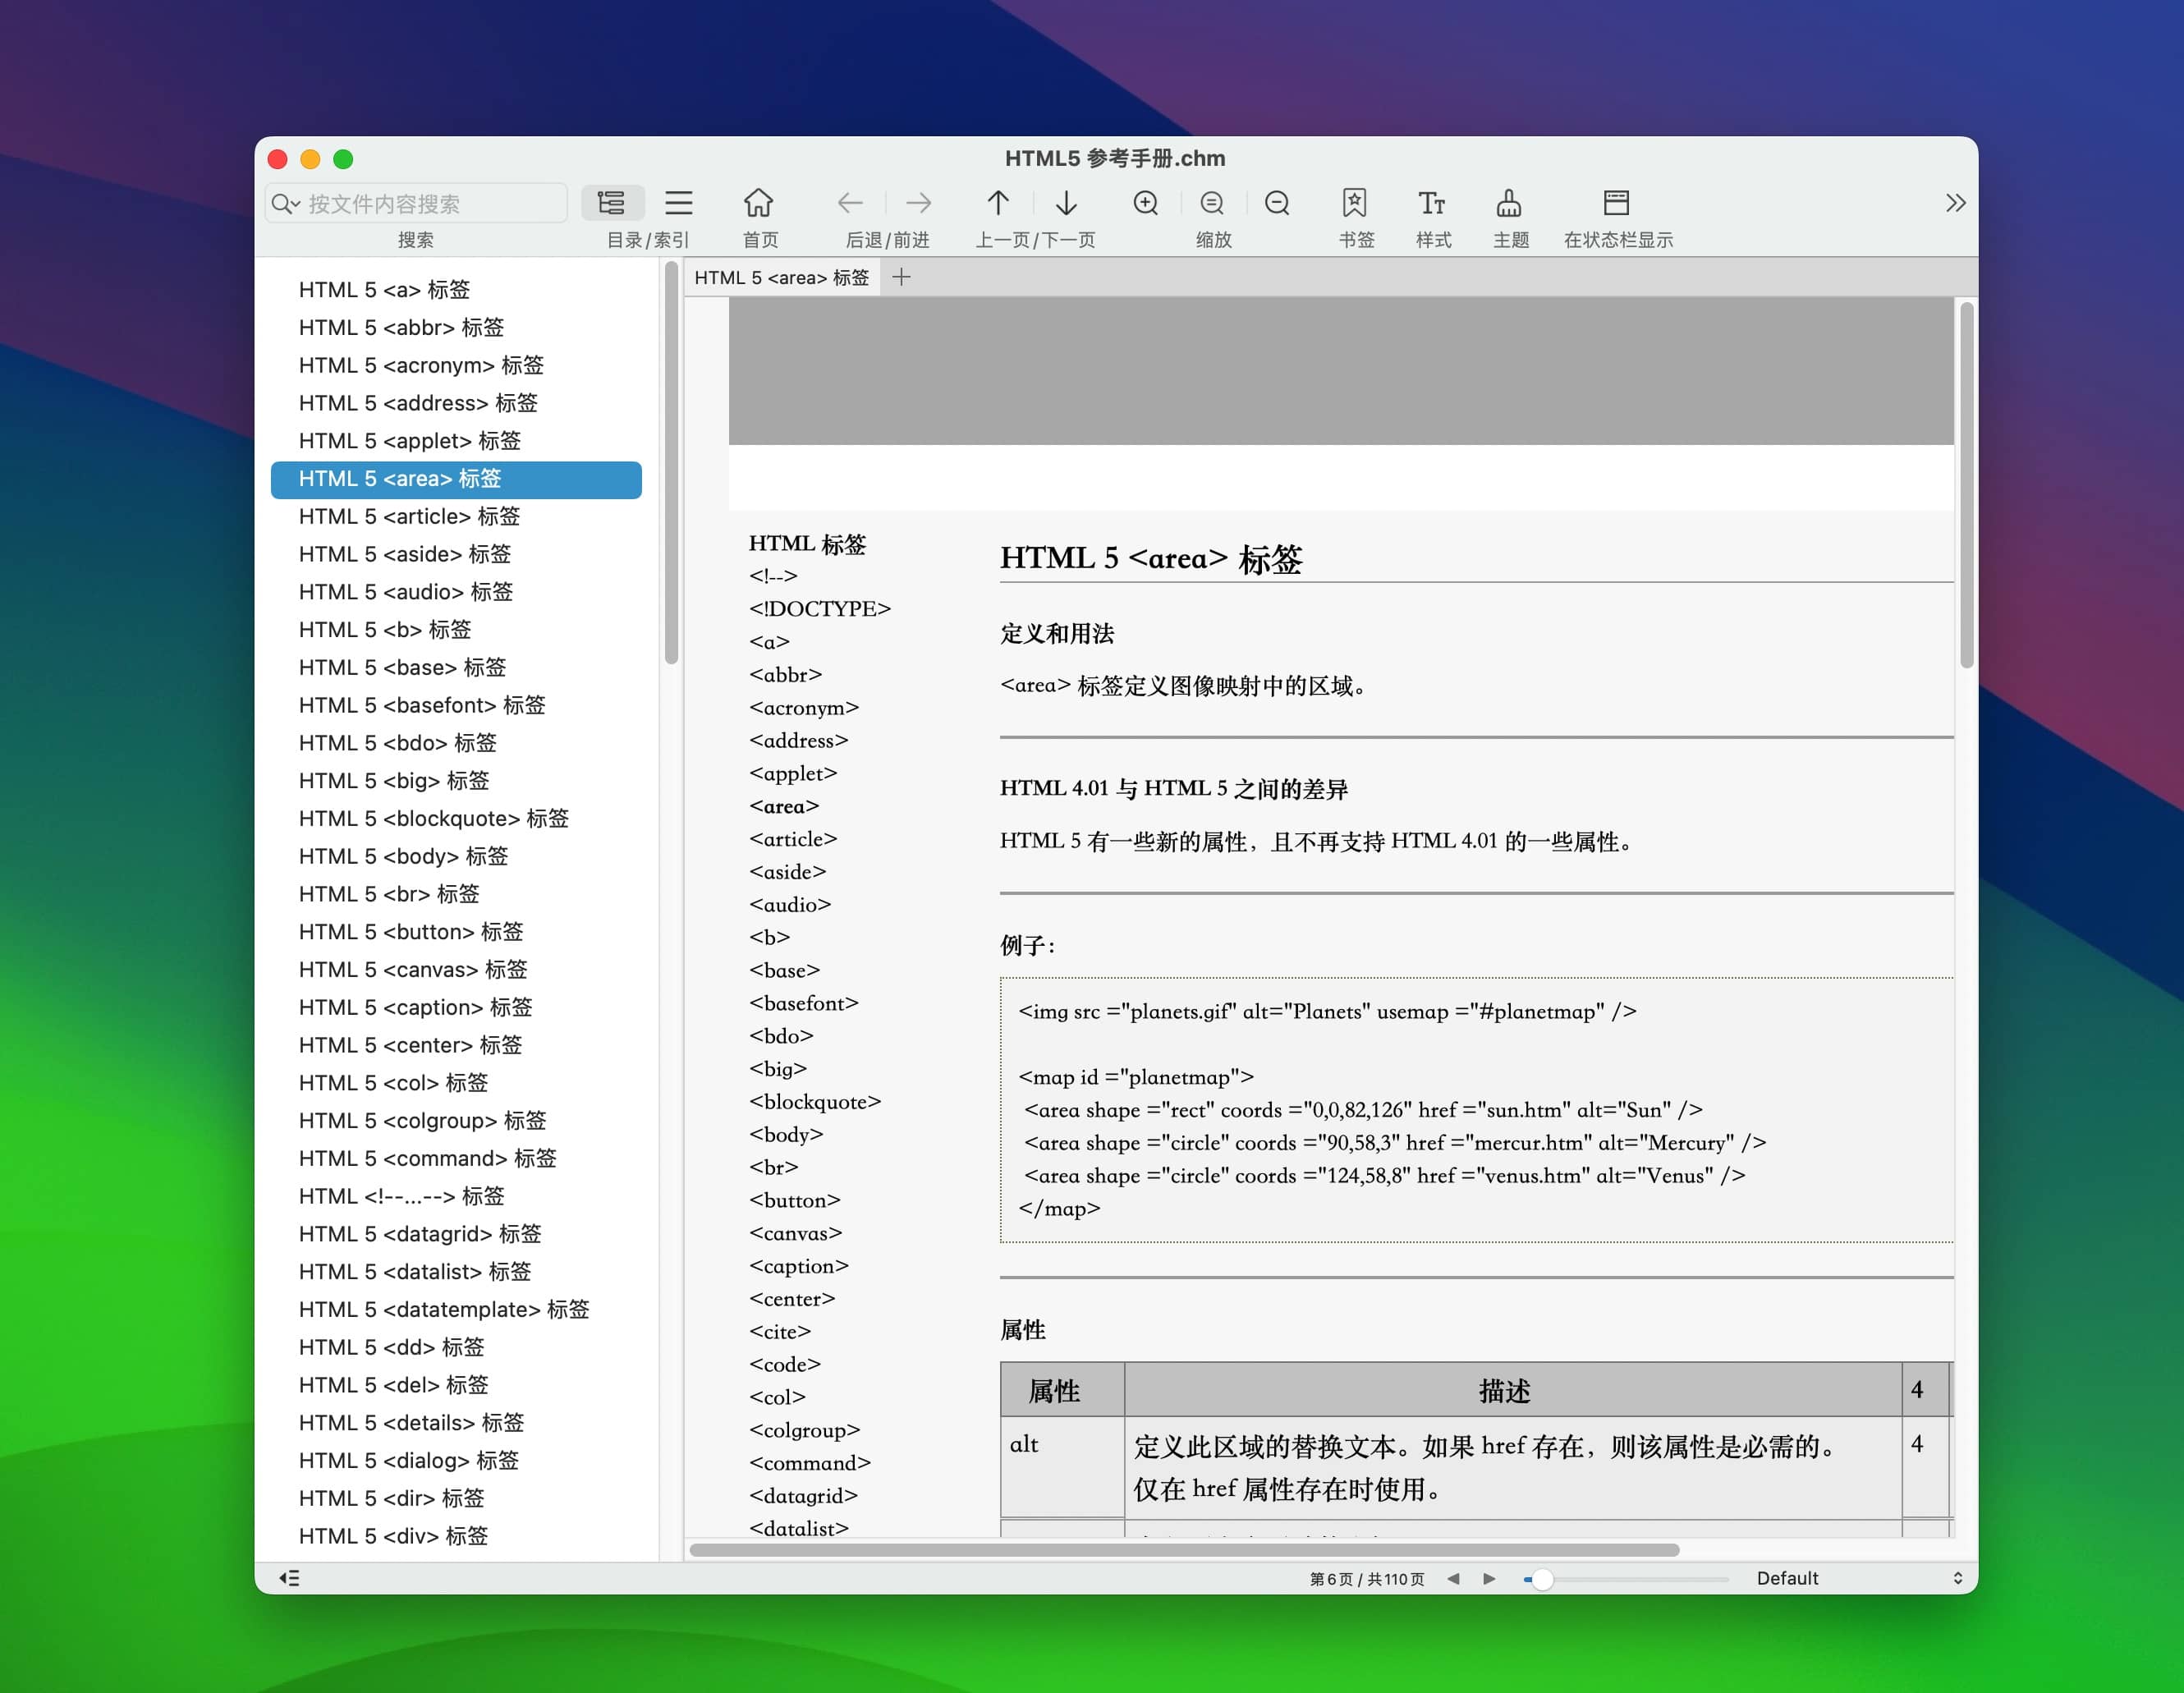Navigate forward with the right arrow
This screenshot has width=2184, height=1693.
918,203
